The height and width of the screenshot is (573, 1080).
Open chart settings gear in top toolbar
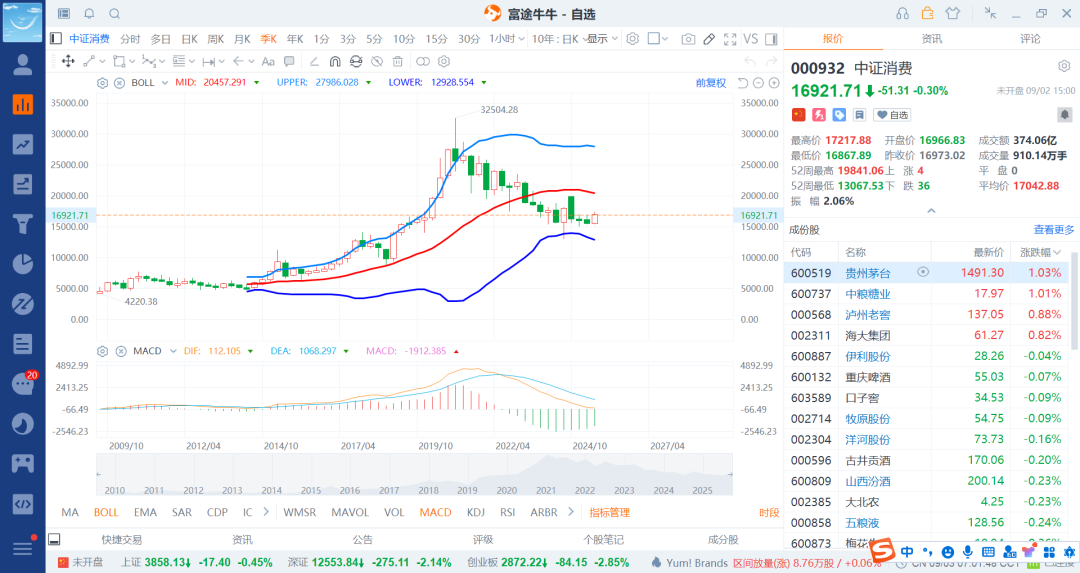click(x=632, y=39)
